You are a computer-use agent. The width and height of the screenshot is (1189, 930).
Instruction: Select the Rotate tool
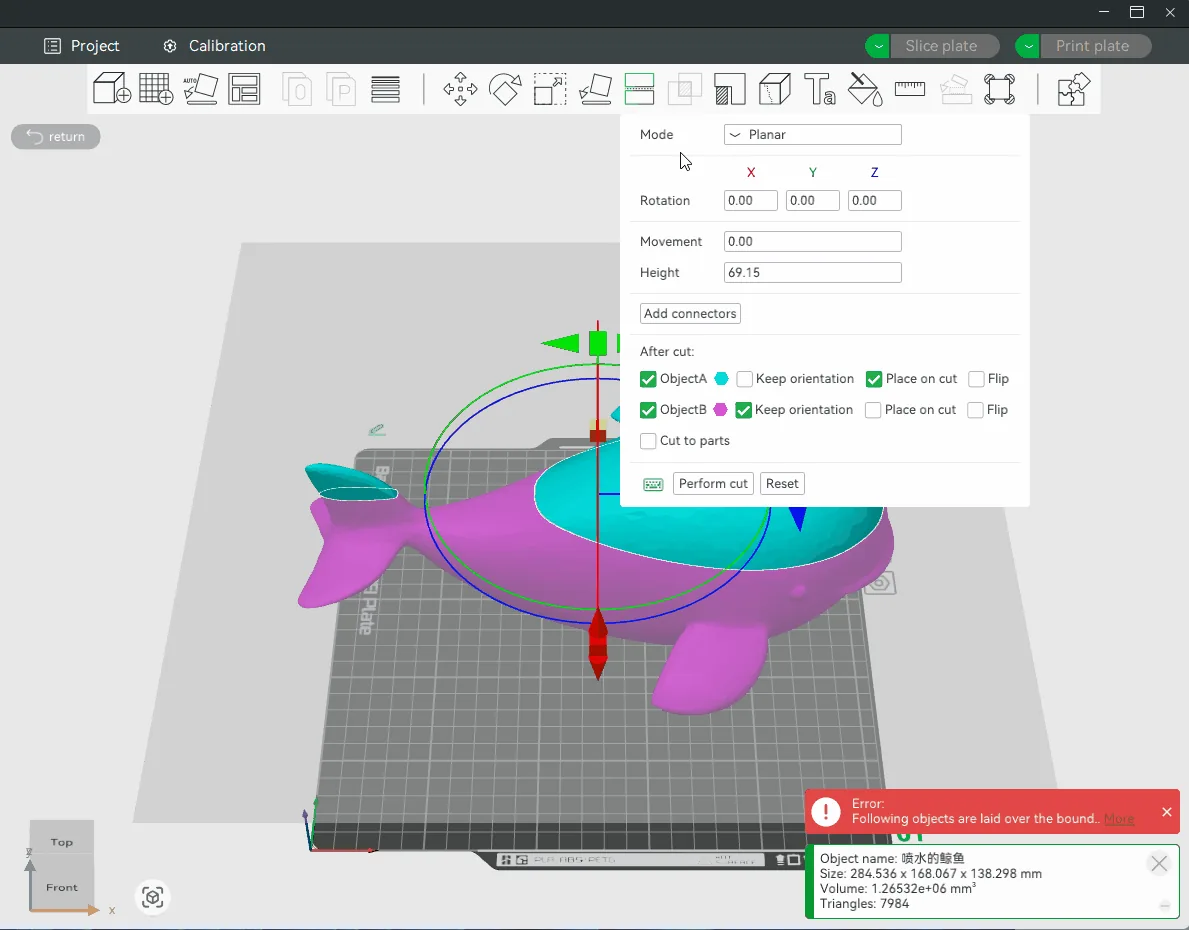505,89
